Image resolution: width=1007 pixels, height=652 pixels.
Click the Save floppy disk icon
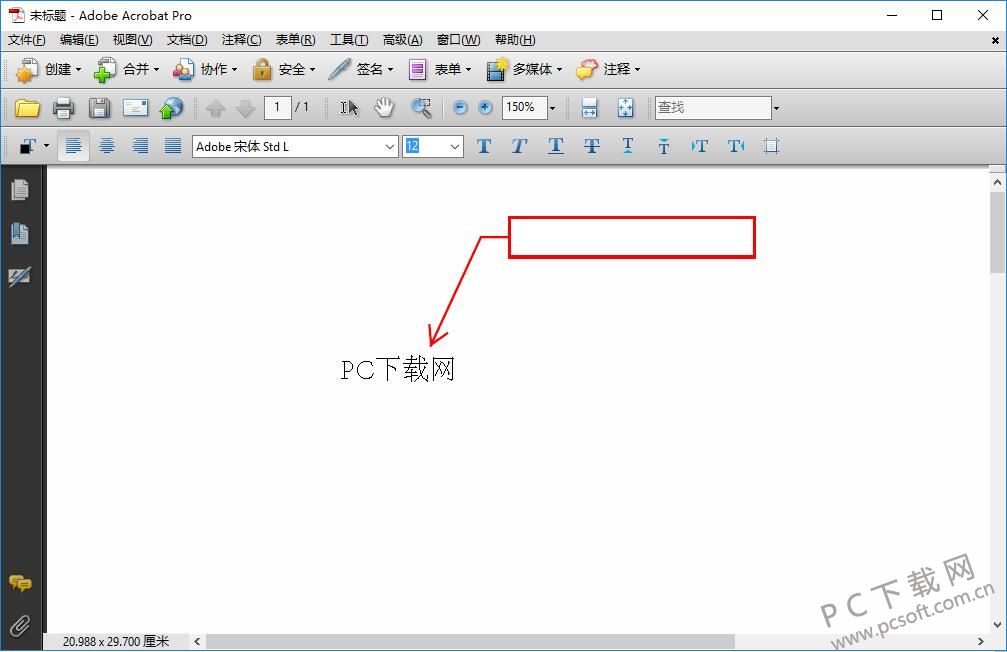click(99, 108)
